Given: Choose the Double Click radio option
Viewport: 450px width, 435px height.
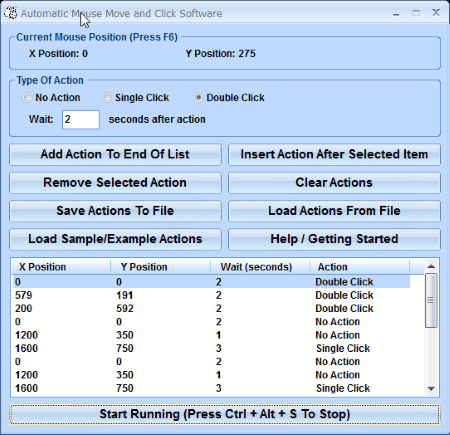Looking at the screenshot, I should click(198, 98).
